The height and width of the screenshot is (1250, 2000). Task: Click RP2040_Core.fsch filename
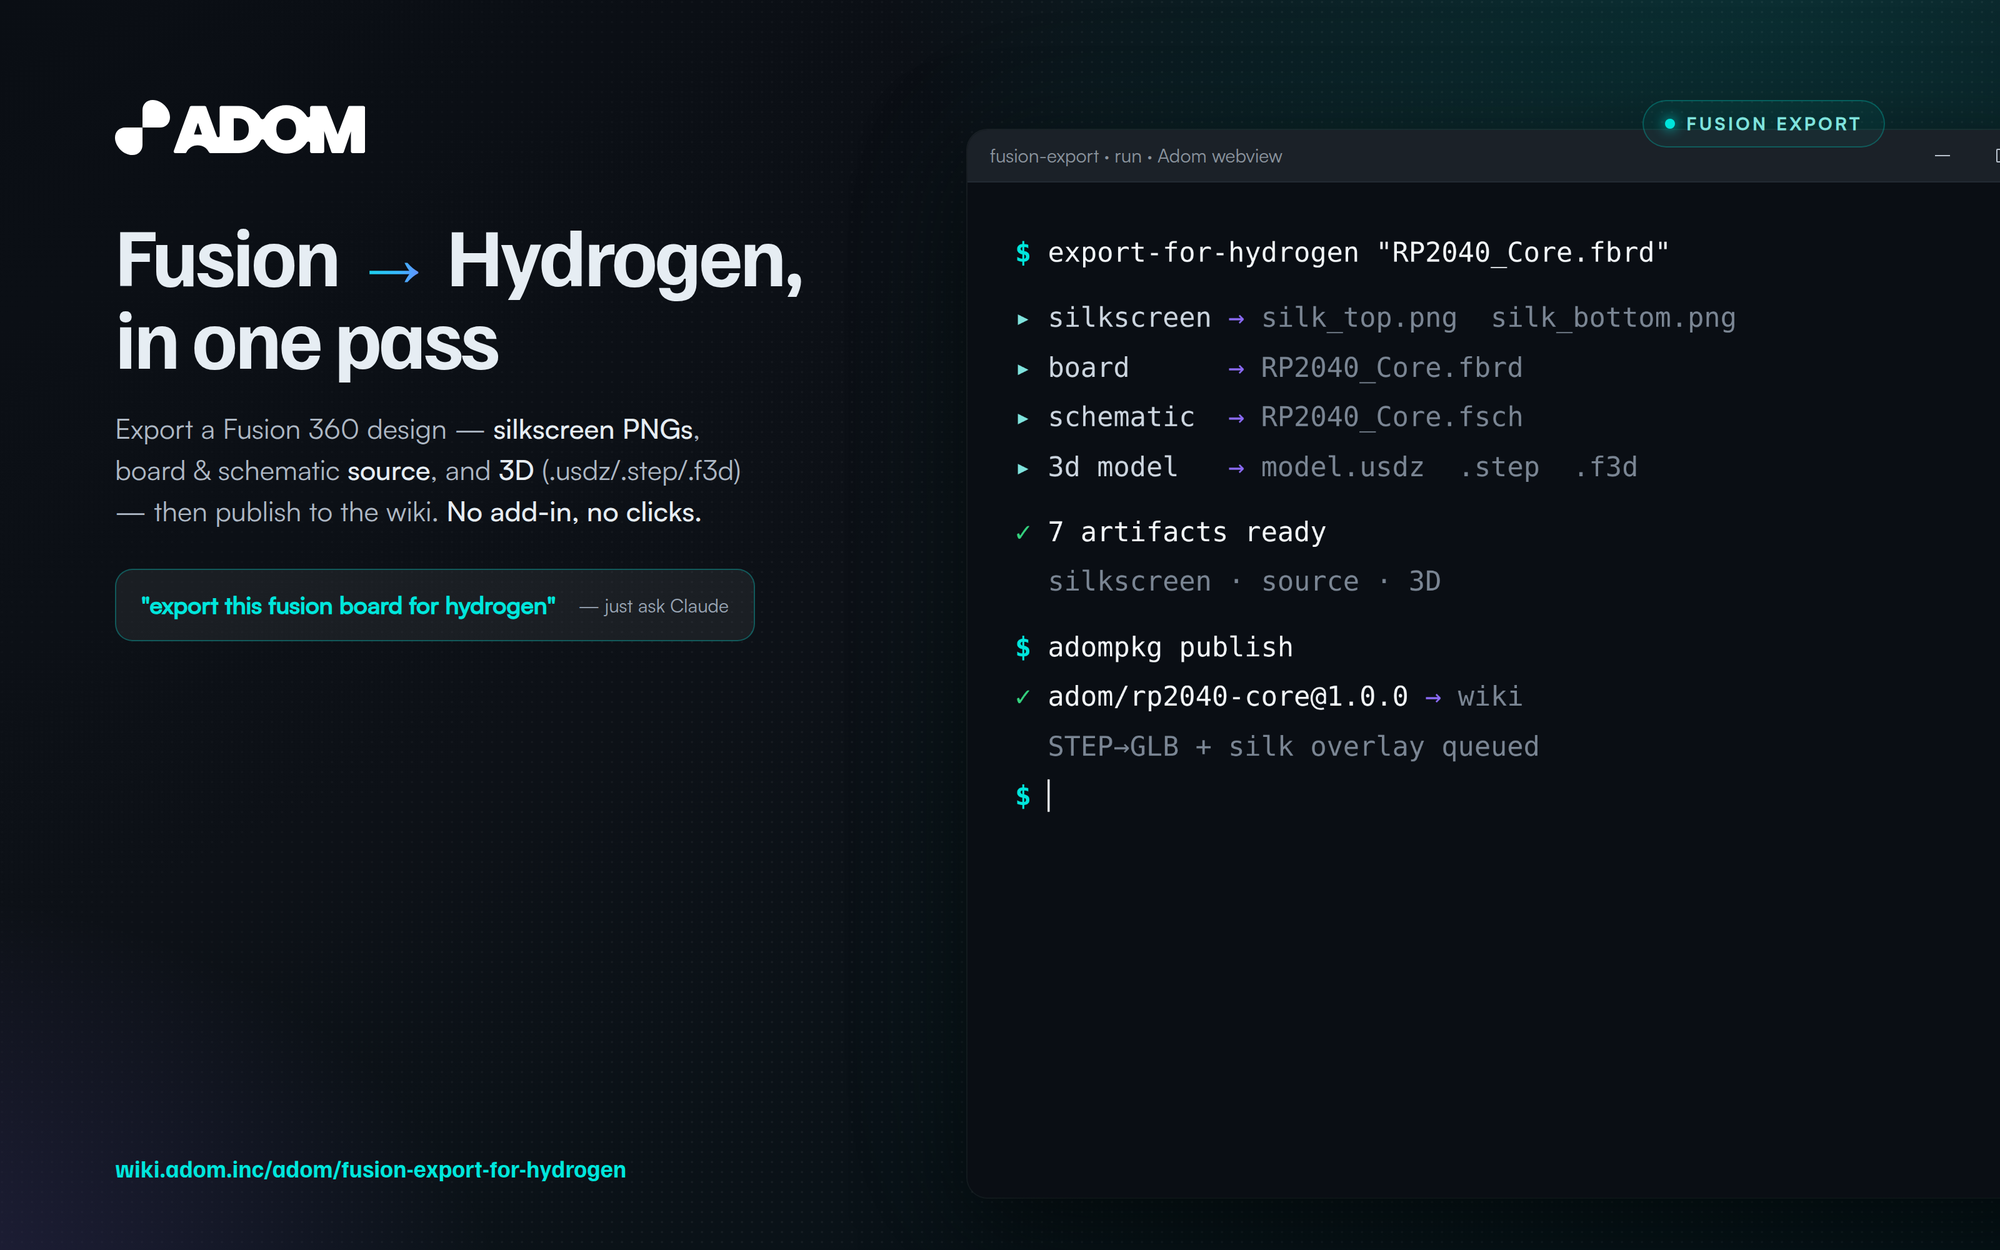tap(1391, 417)
